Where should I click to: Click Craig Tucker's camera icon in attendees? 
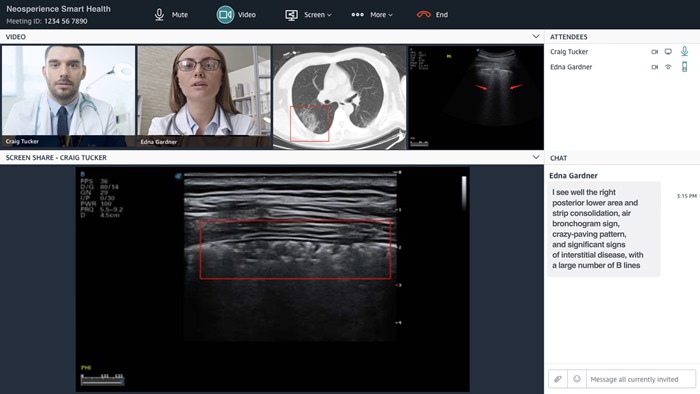[x=654, y=52]
